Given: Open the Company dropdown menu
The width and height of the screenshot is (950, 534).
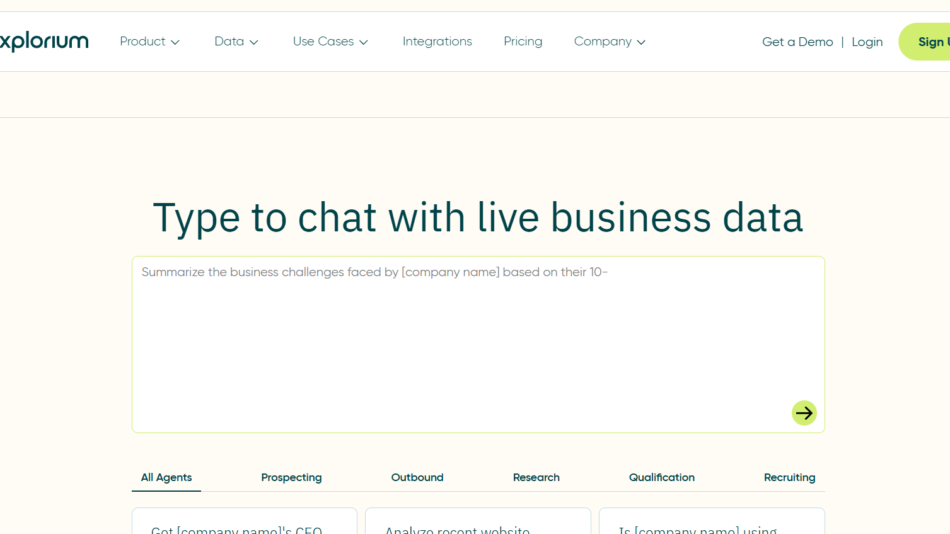Looking at the screenshot, I should click(x=609, y=42).
